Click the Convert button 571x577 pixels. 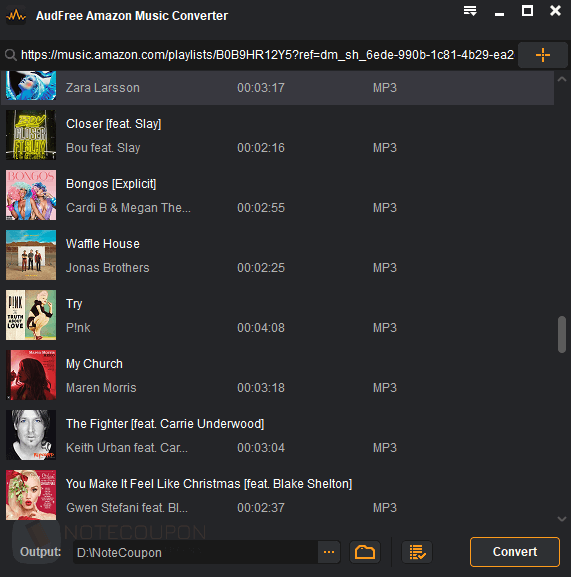coord(515,552)
